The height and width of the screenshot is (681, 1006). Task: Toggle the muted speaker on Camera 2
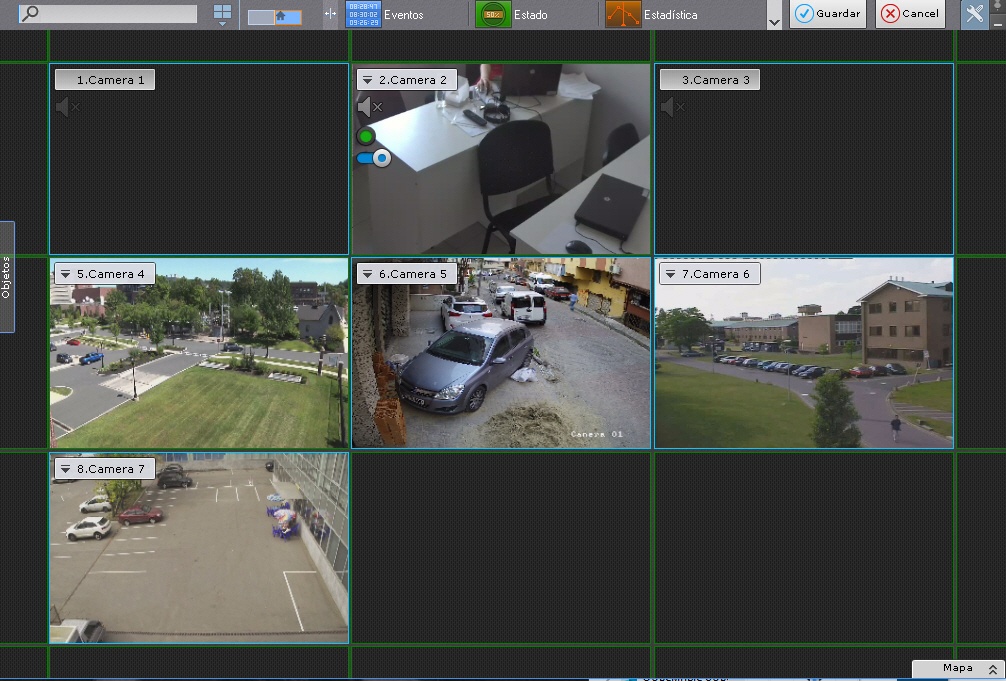370,107
